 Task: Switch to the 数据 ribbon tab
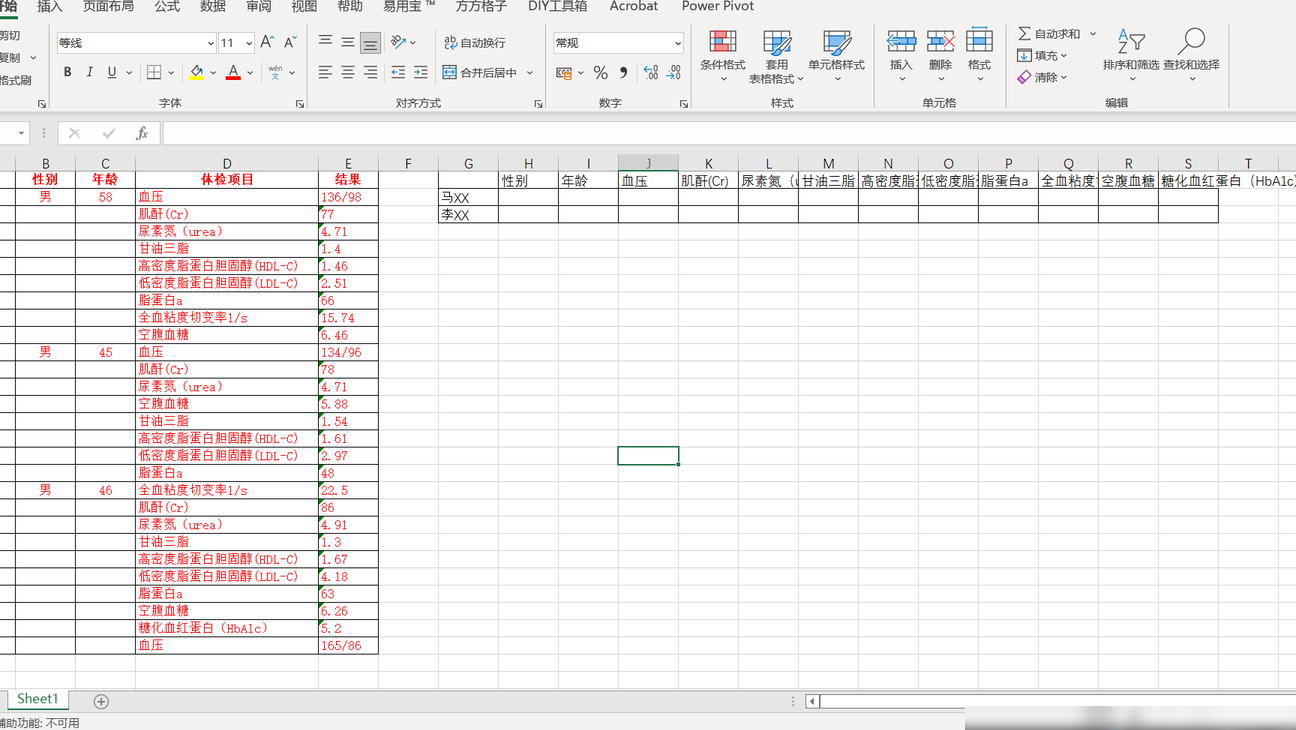pyautogui.click(x=213, y=7)
